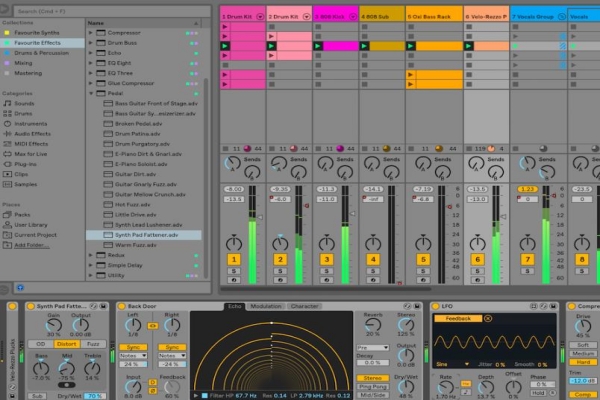
Task: Toggle track 4 activator button
Action: 373,260
